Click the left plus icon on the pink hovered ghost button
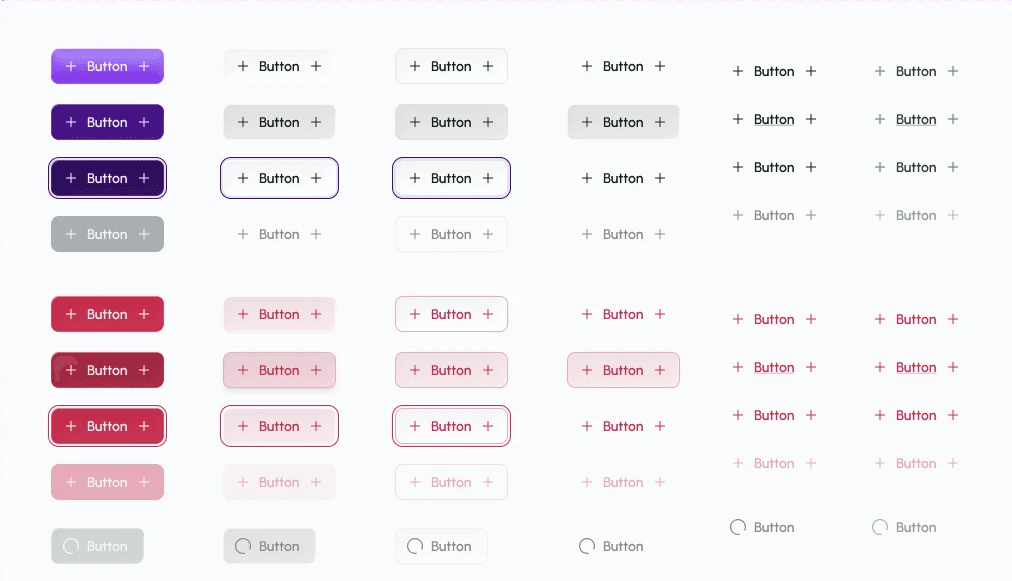The height and width of the screenshot is (581, 1012). (x=587, y=370)
